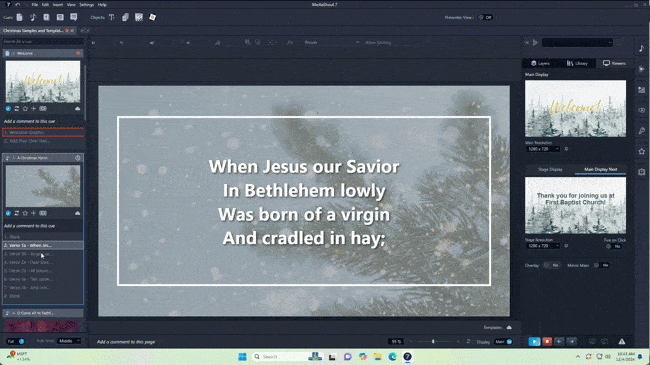This screenshot has width=650, height=365.
Task: Click the keyboard icon under A Christmas Hymn thumbnail
Action: click(x=43, y=213)
